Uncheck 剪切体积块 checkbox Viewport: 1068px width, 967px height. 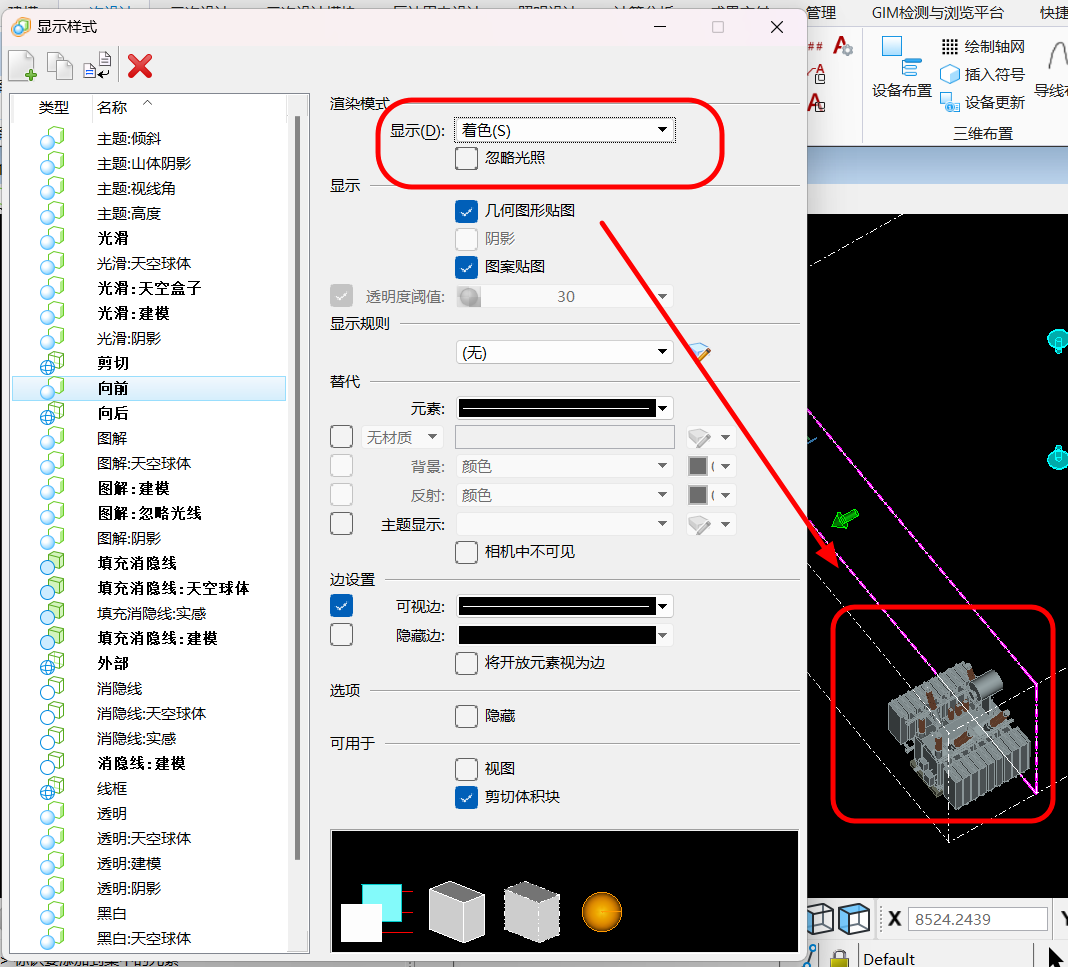click(466, 797)
